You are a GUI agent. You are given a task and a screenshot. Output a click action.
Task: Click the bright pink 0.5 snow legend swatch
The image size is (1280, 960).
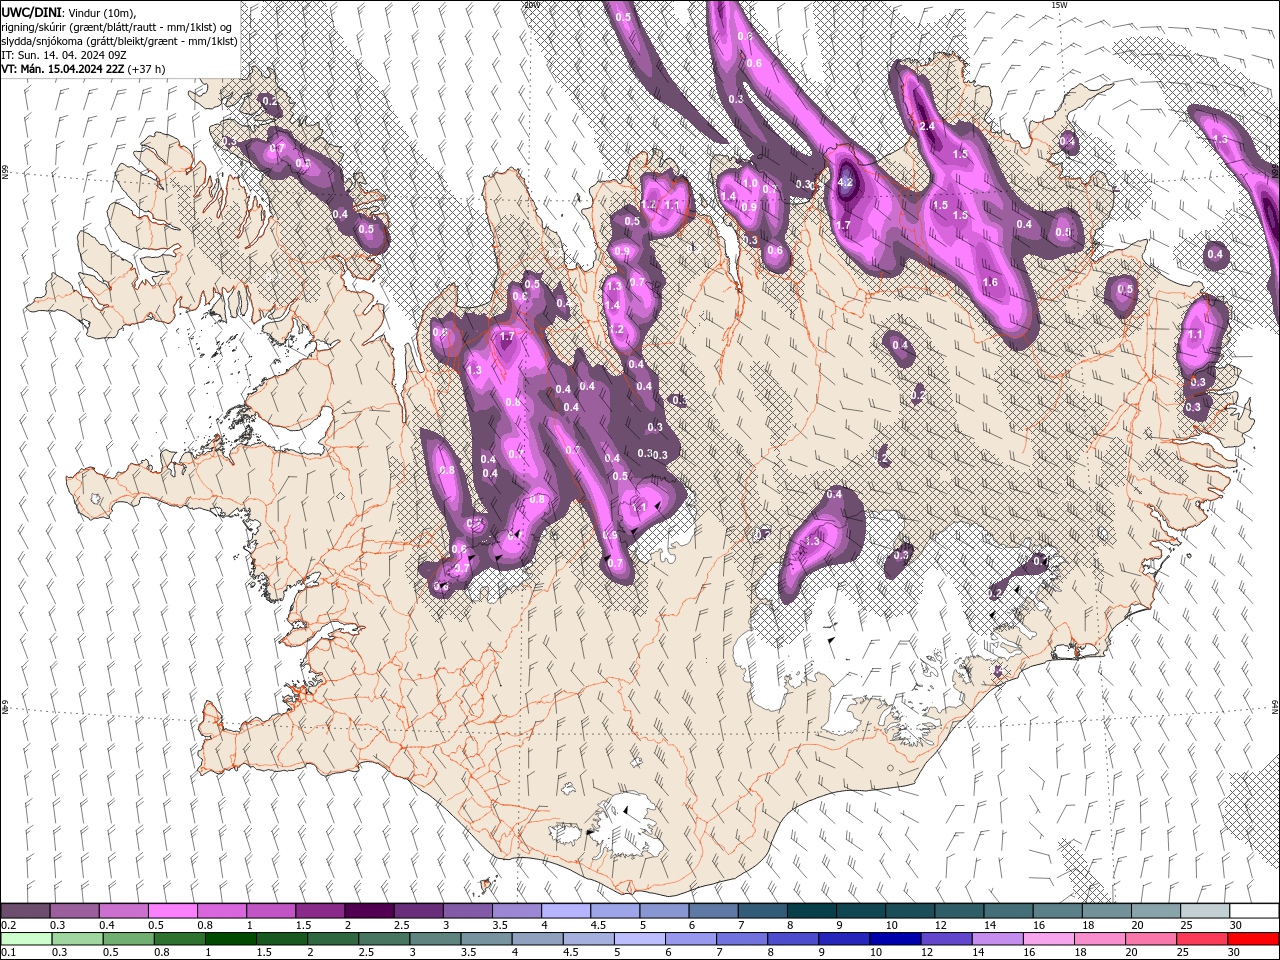coord(172,911)
